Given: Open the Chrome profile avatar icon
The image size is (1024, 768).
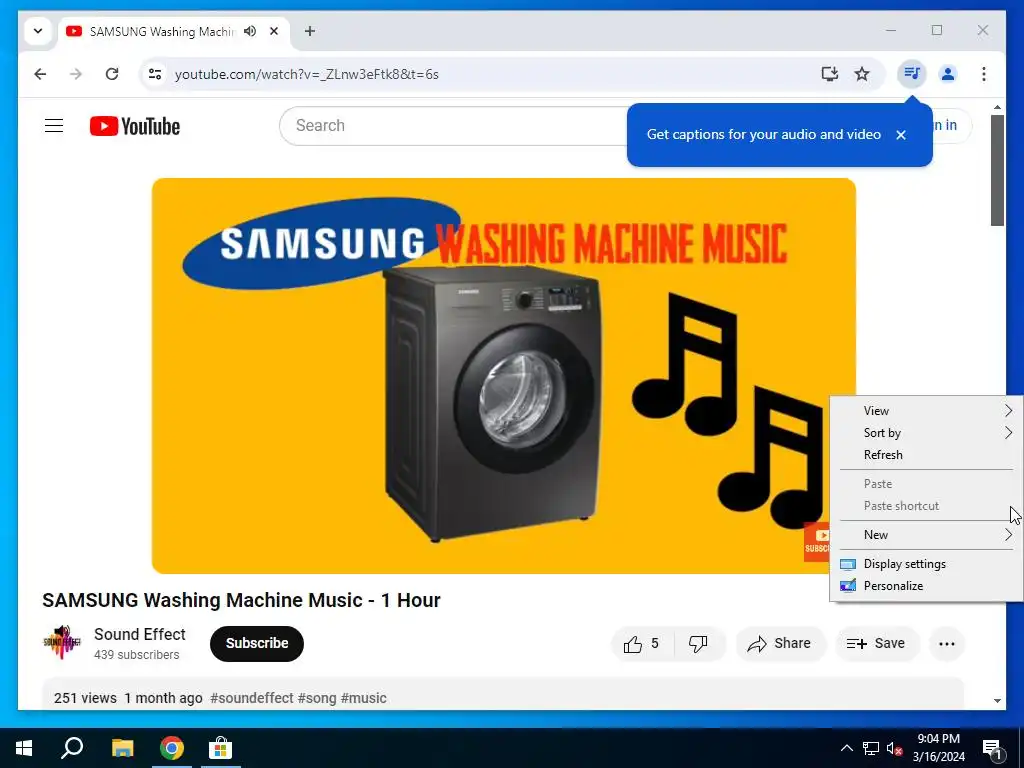Looking at the screenshot, I should pyautogui.click(x=948, y=74).
